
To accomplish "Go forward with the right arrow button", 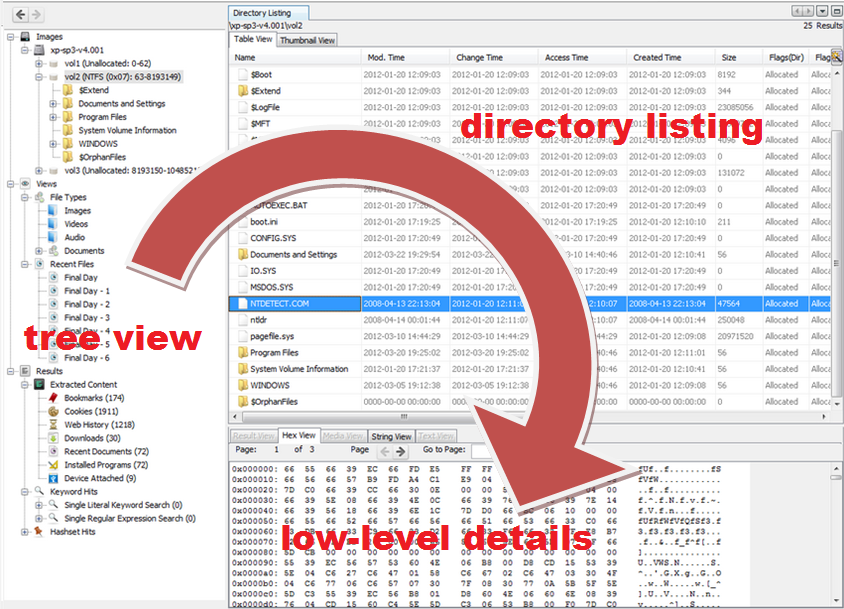I will [x=36, y=15].
